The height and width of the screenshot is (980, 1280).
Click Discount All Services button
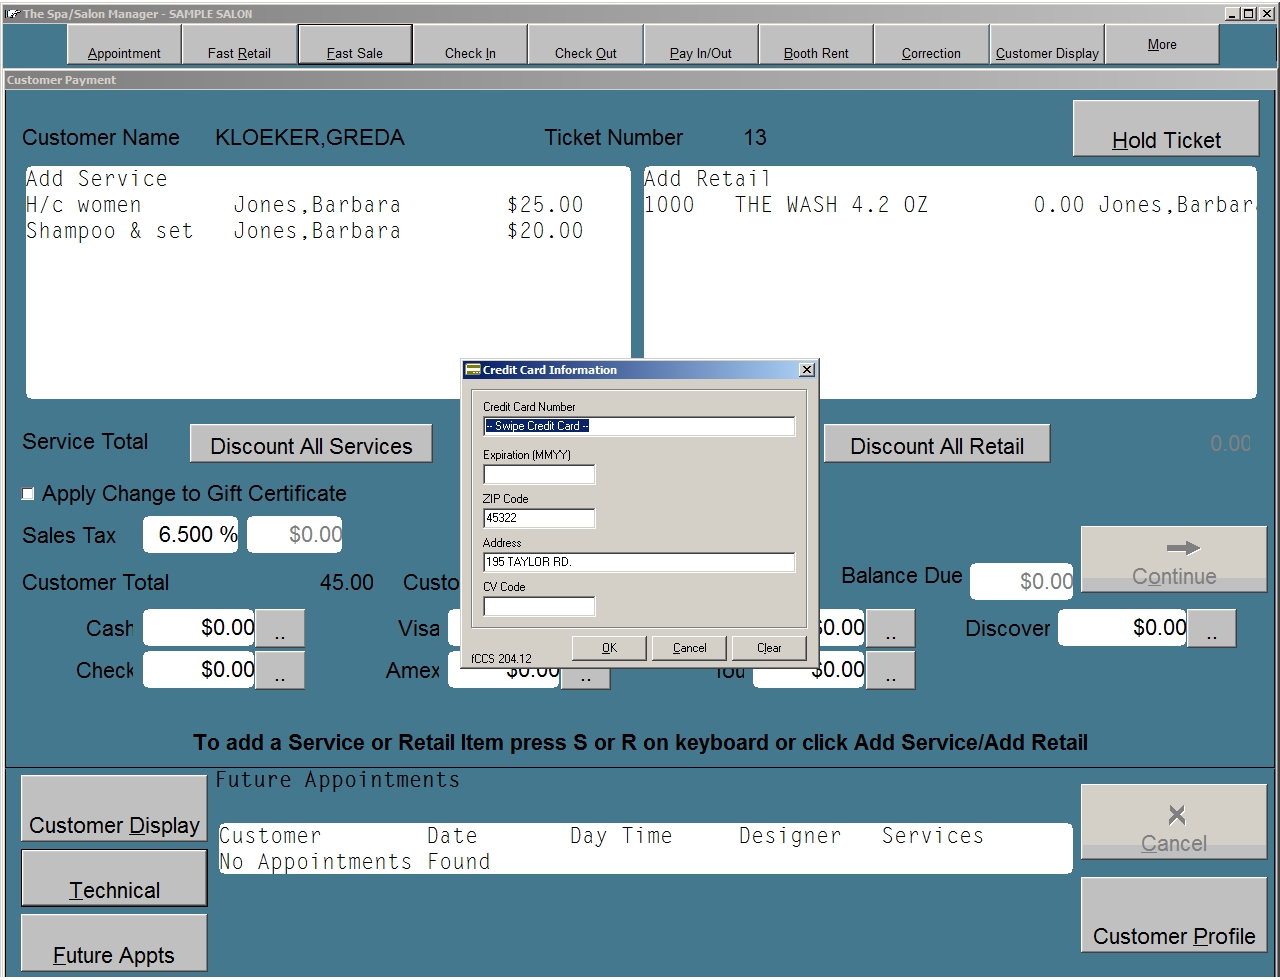[x=311, y=444]
